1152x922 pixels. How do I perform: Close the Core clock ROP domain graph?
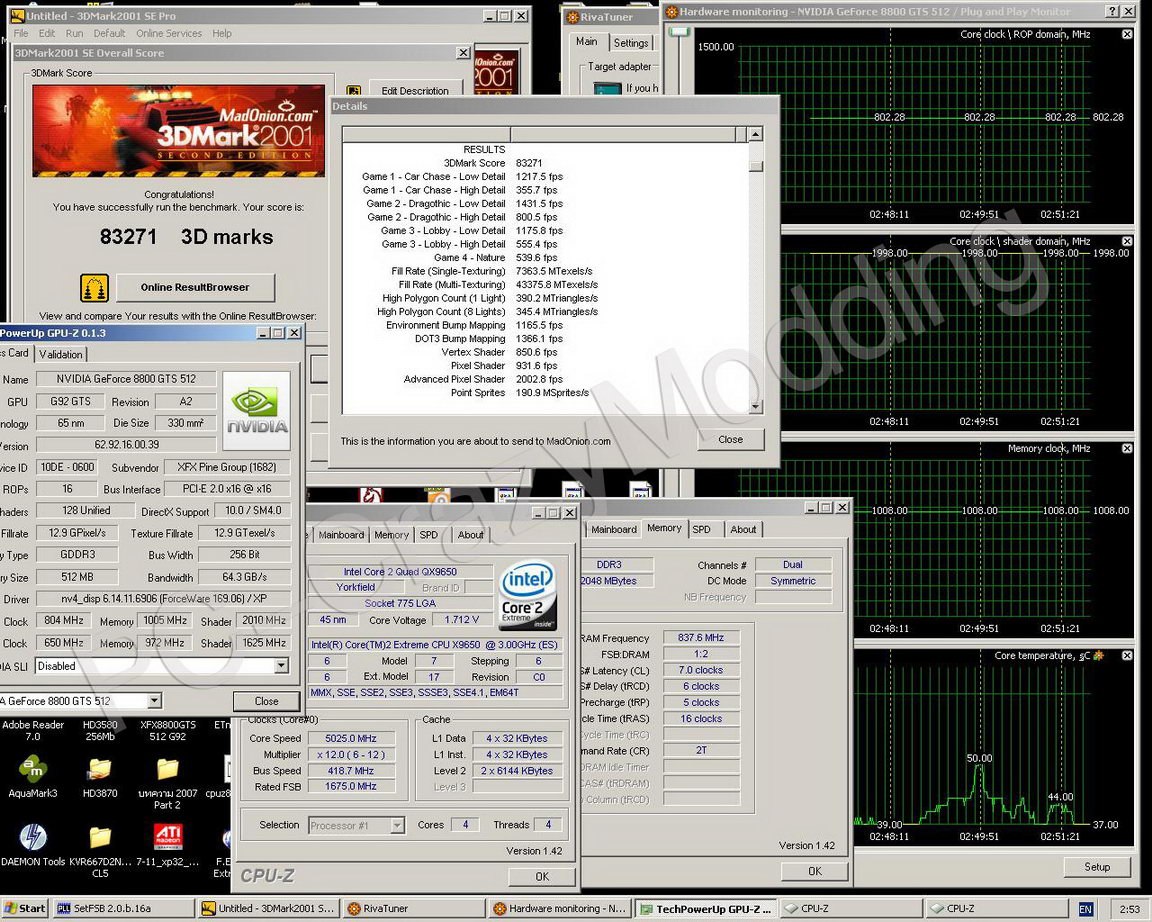[x=1127, y=34]
